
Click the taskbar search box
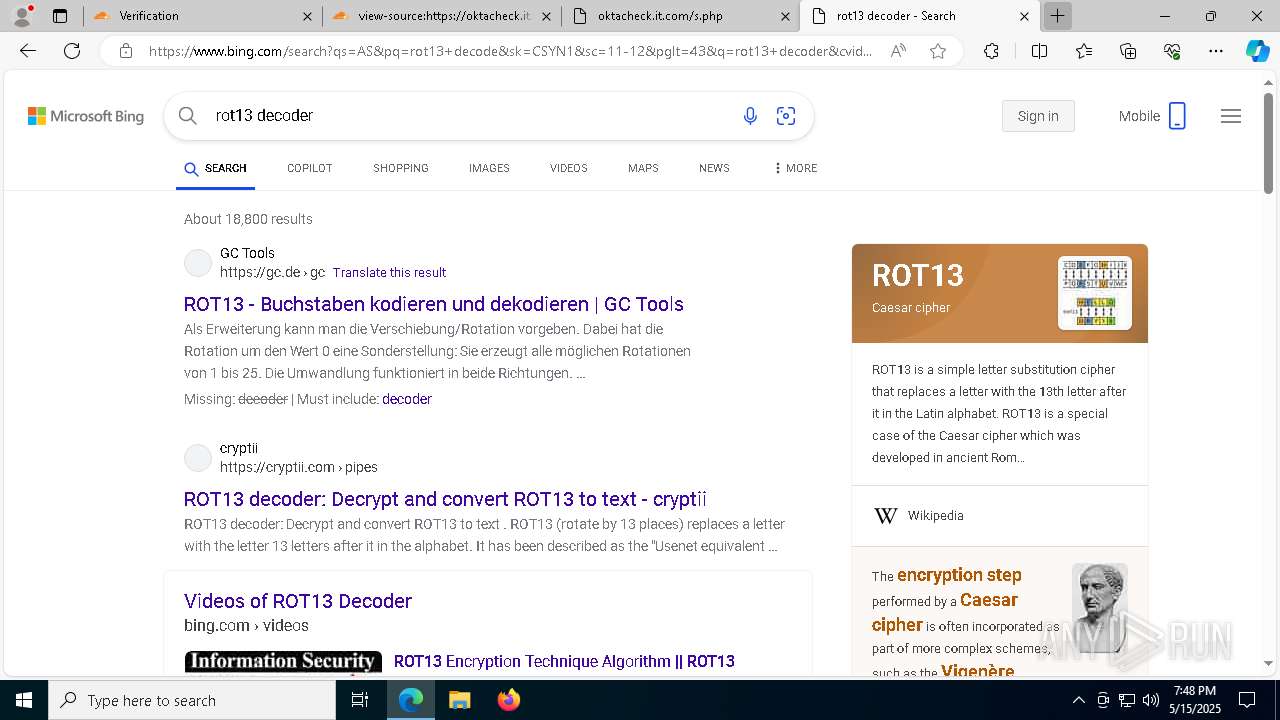pos(192,700)
